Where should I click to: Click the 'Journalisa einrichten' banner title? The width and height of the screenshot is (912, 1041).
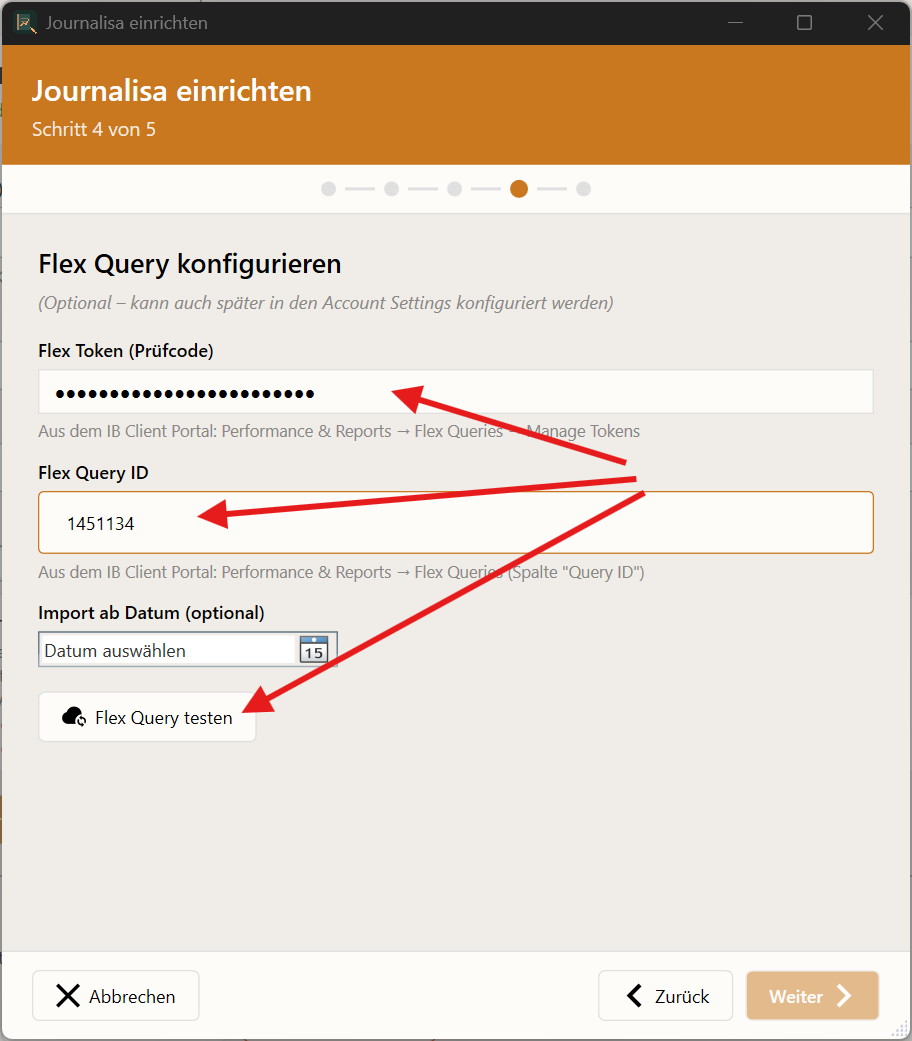[x=172, y=91]
